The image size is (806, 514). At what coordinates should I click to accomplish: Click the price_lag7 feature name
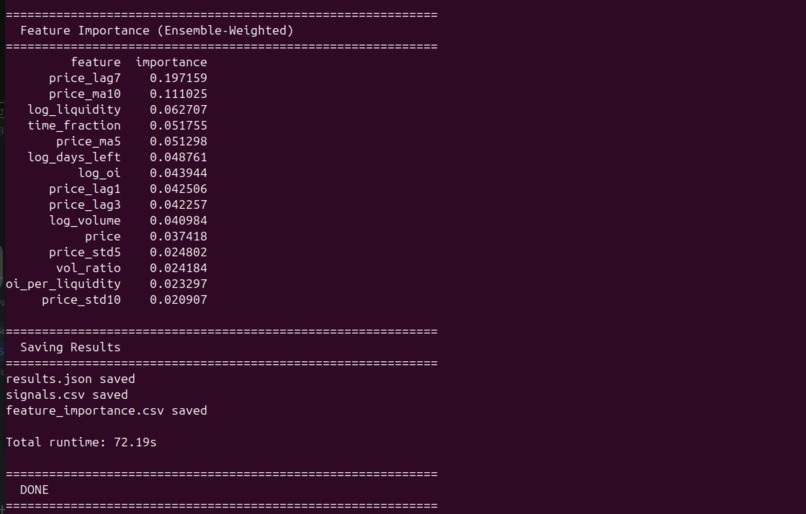[x=85, y=78]
